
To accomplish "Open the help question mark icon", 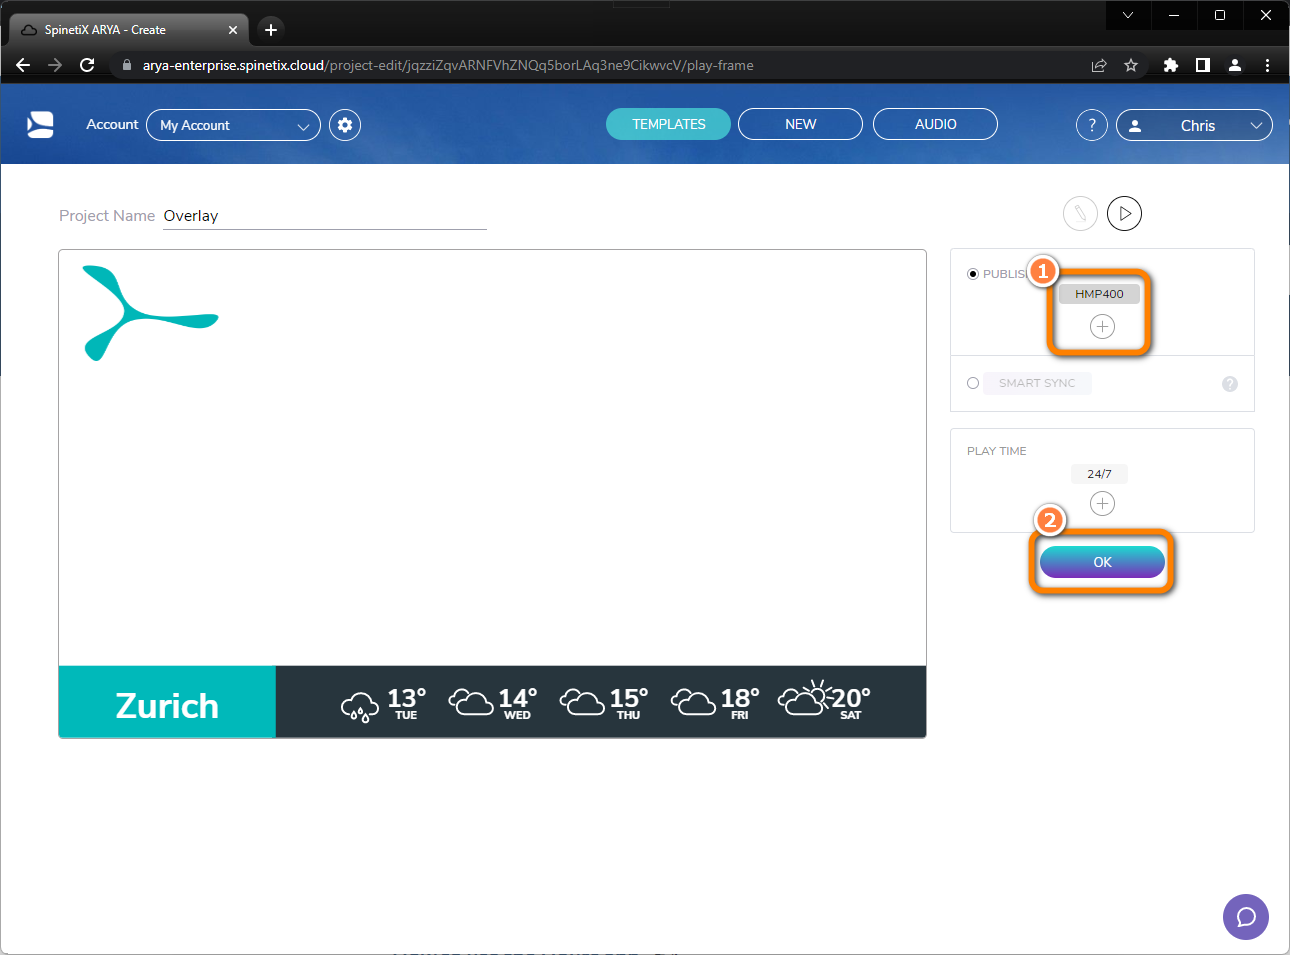I will [x=1091, y=124].
